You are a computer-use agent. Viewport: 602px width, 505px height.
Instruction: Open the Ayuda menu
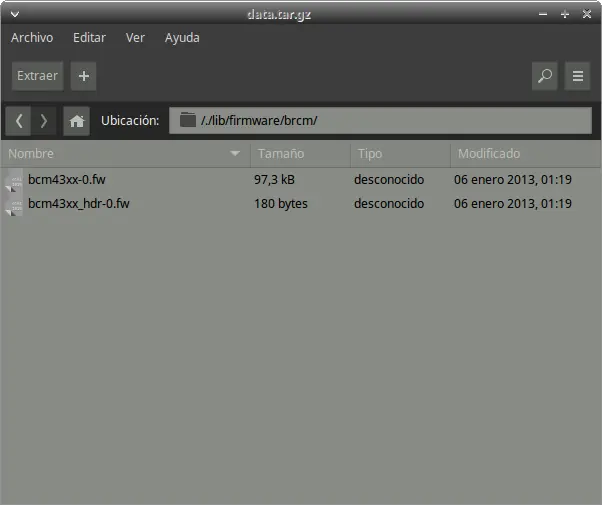[x=182, y=38]
